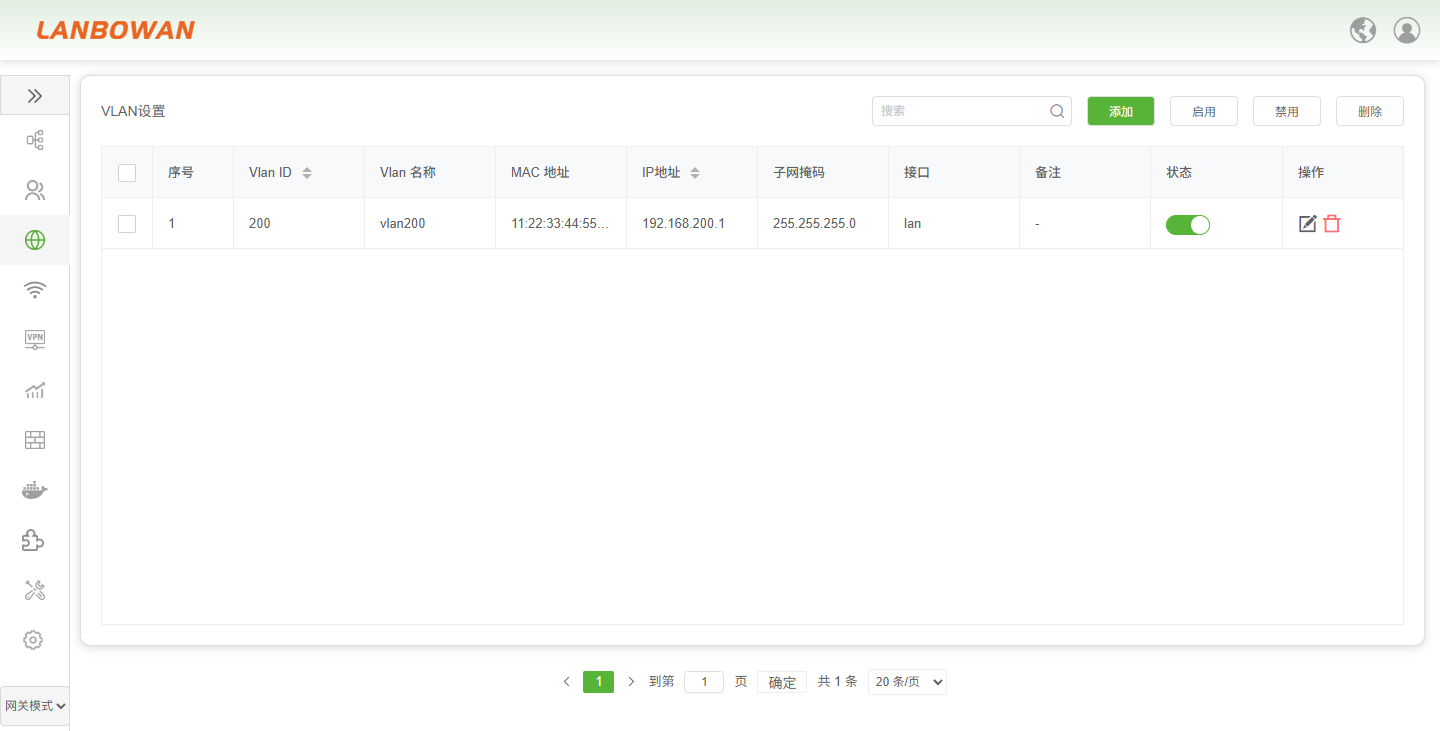
Task: Open the Wi-Fi wireless sidebar icon
Action: [x=35, y=290]
